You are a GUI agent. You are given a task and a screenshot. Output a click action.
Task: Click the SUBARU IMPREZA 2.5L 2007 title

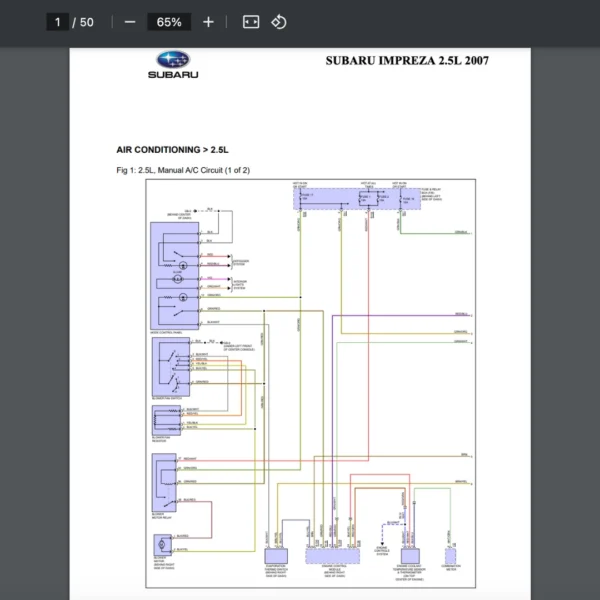pyautogui.click(x=407, y=60)
